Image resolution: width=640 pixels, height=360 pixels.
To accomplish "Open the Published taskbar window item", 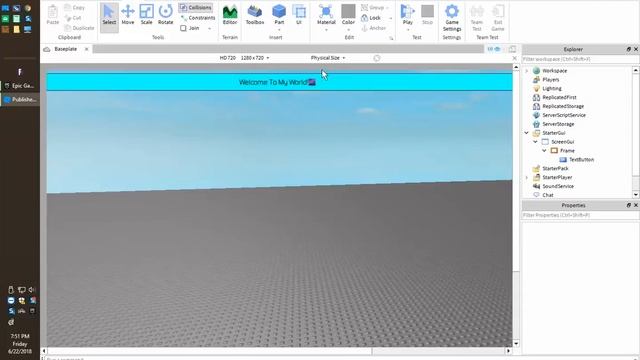I will tap(20, 100).
